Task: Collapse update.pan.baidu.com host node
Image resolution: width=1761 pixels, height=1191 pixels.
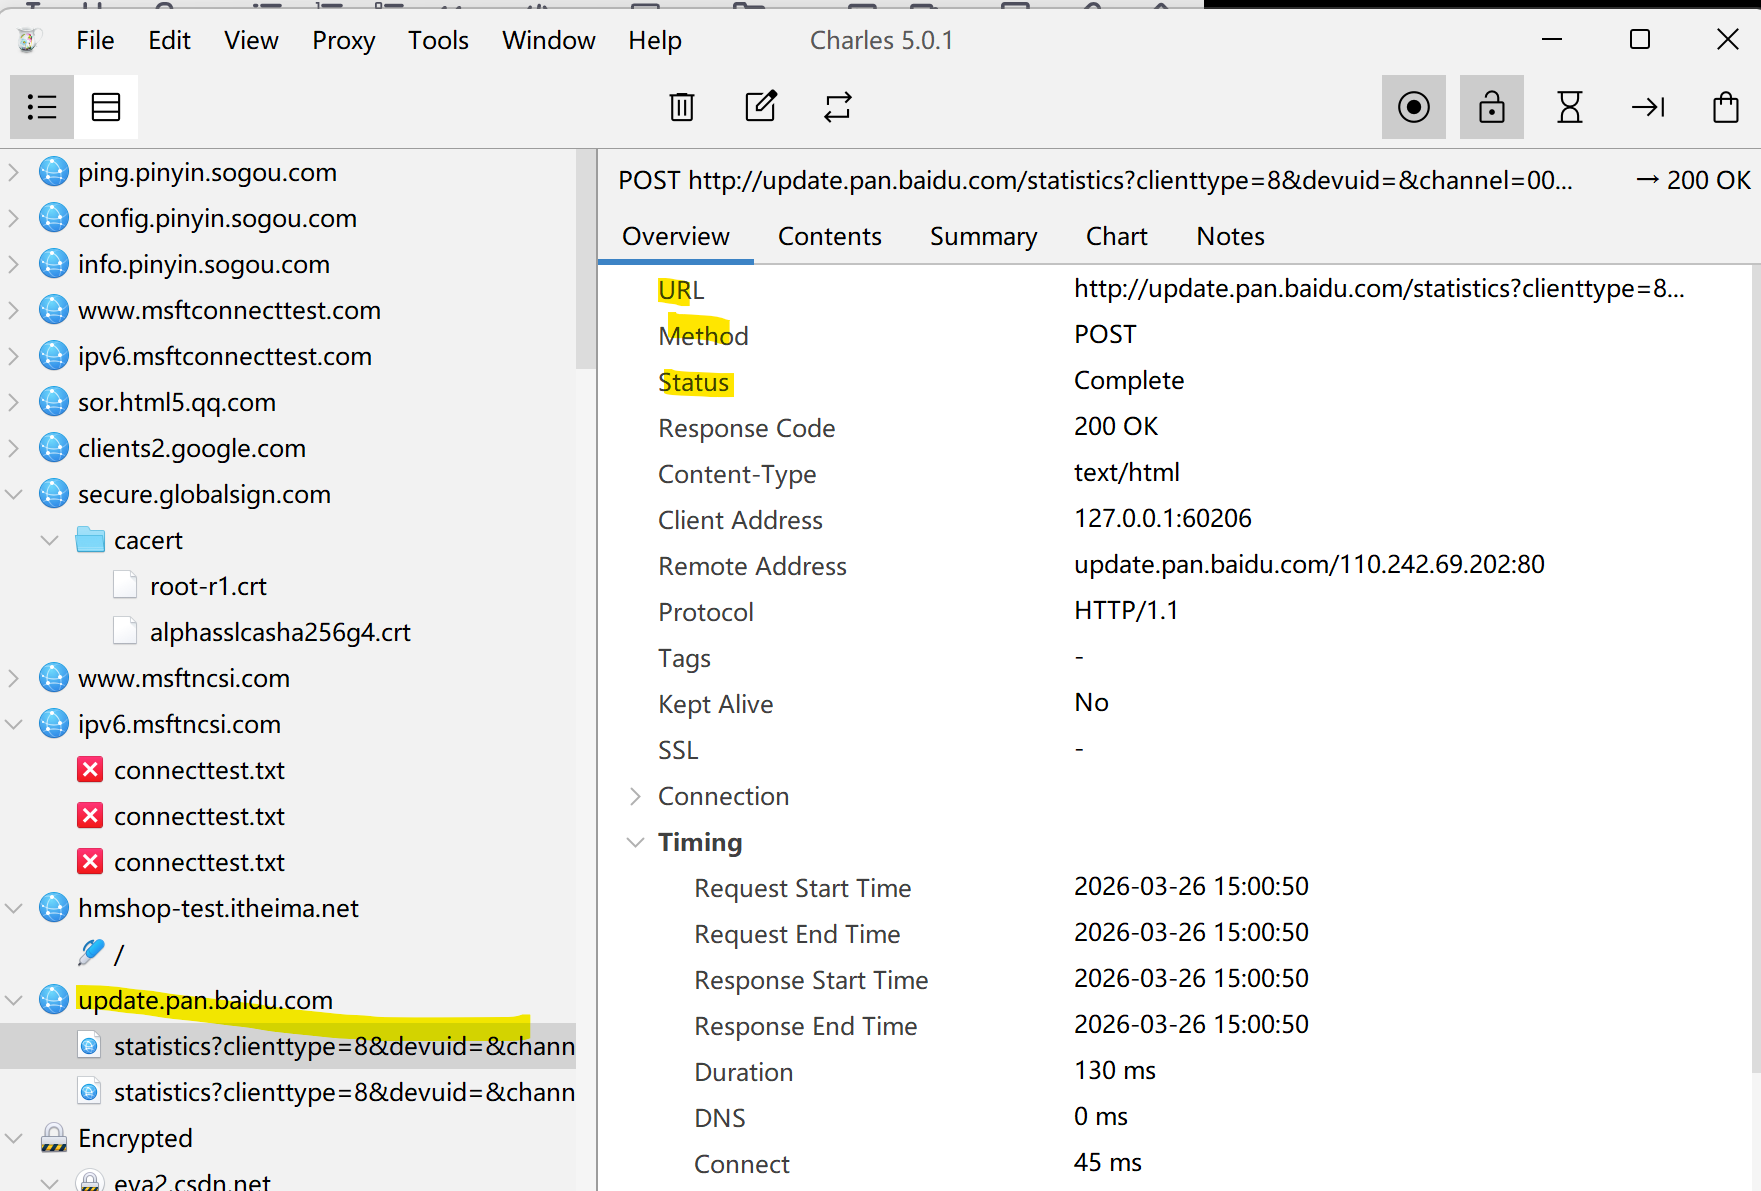Action: click(x=14, y=1000)
